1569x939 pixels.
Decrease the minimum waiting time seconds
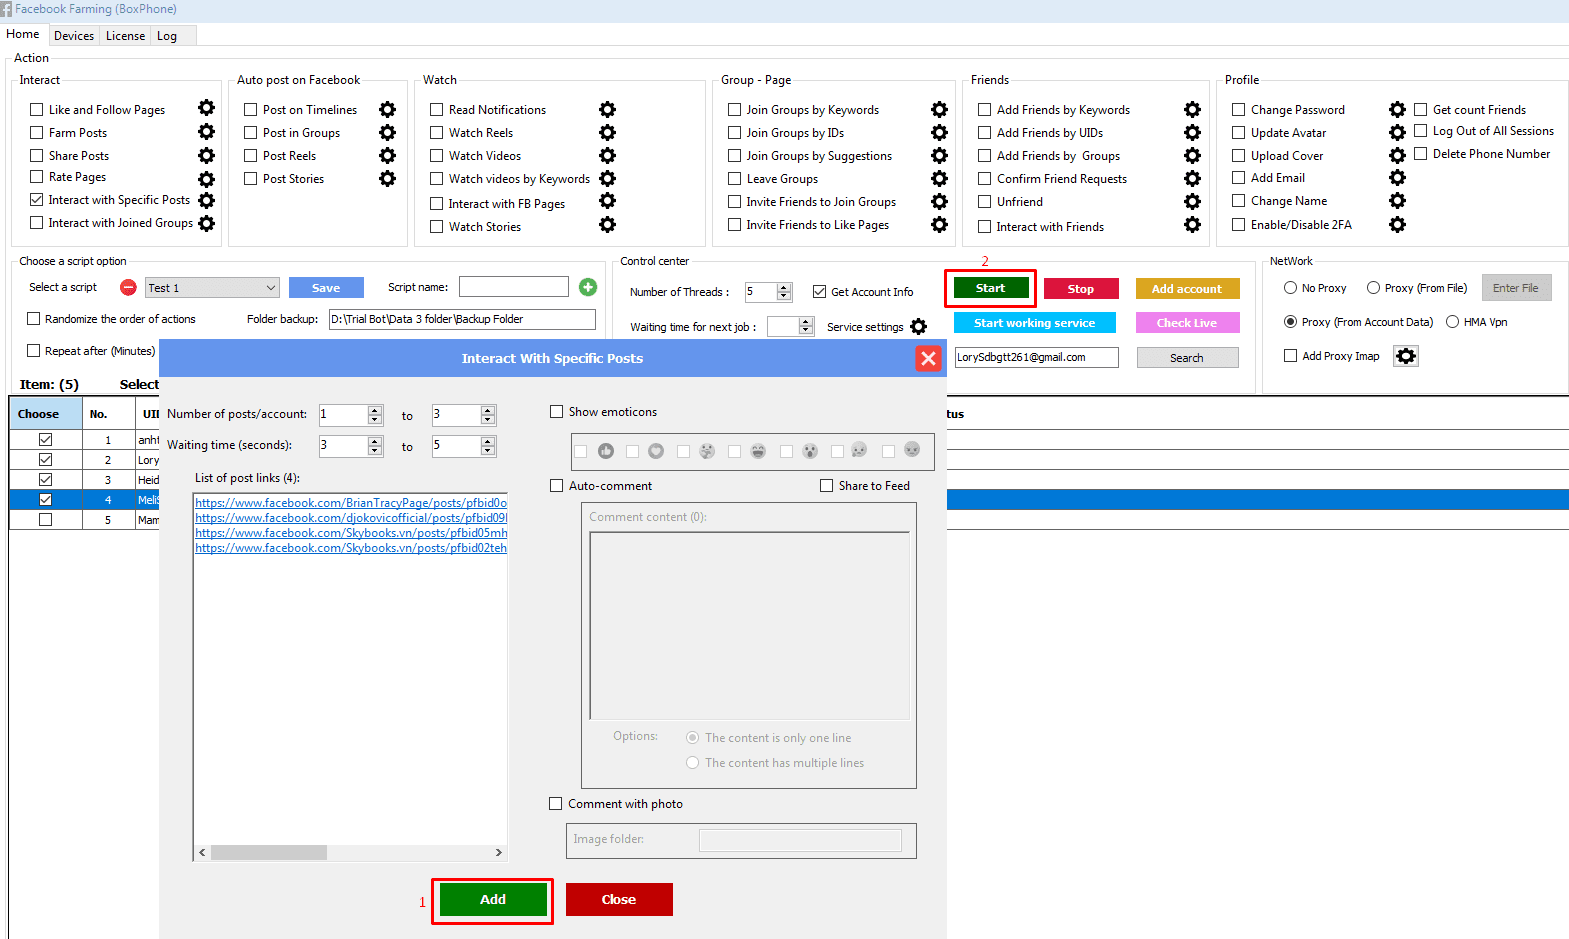[x=375, y=450]
